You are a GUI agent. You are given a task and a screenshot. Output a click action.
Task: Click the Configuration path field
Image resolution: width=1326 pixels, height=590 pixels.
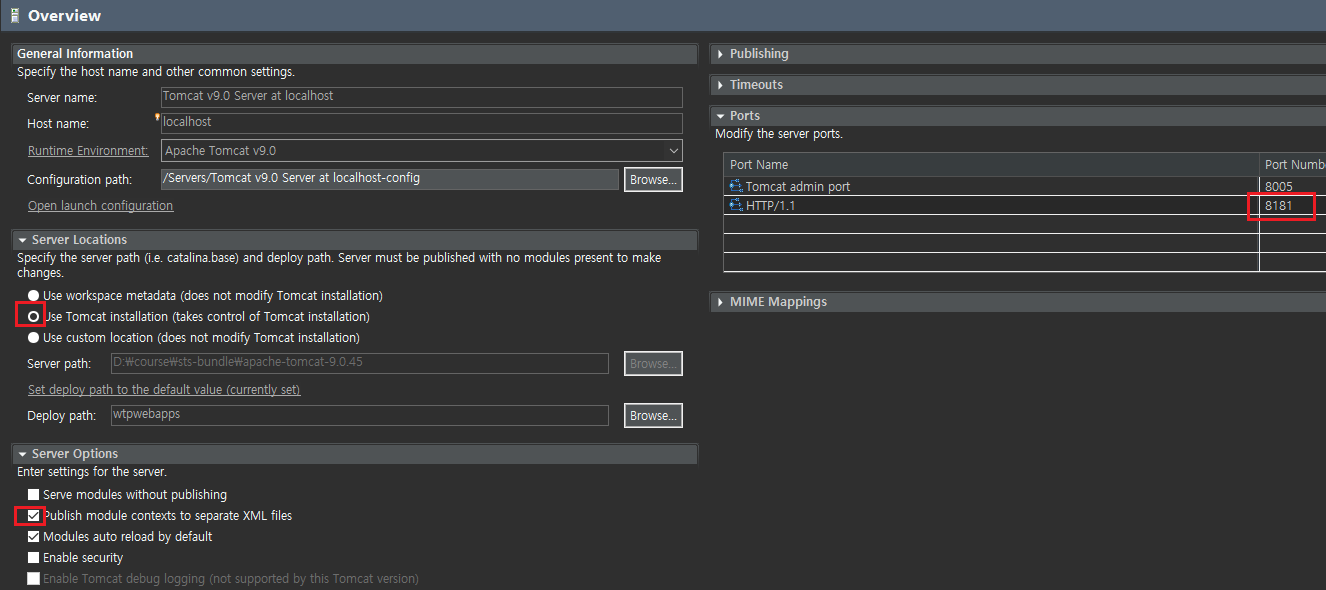[389, 179]
